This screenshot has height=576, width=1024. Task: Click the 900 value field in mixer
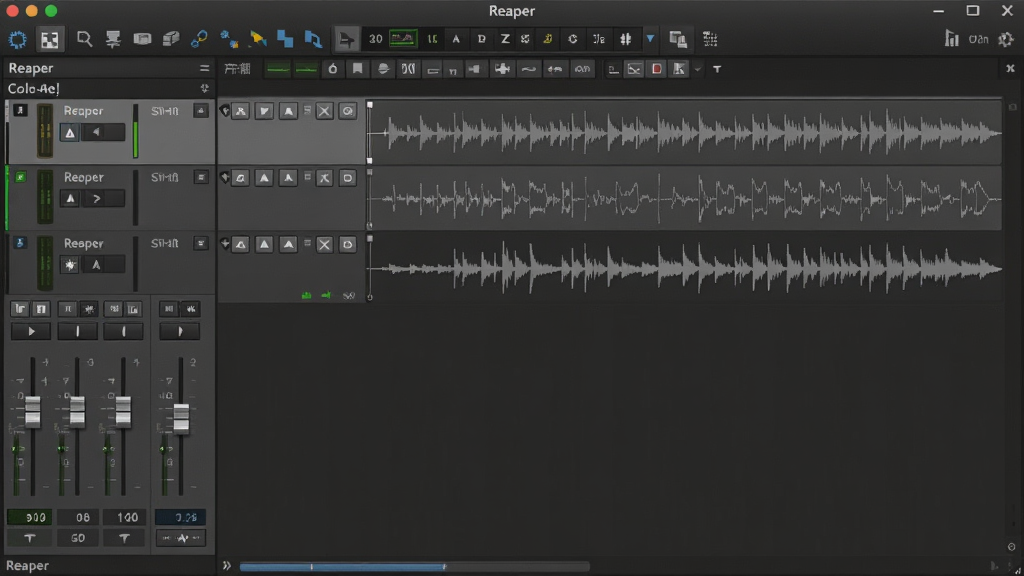coord(29,517)
